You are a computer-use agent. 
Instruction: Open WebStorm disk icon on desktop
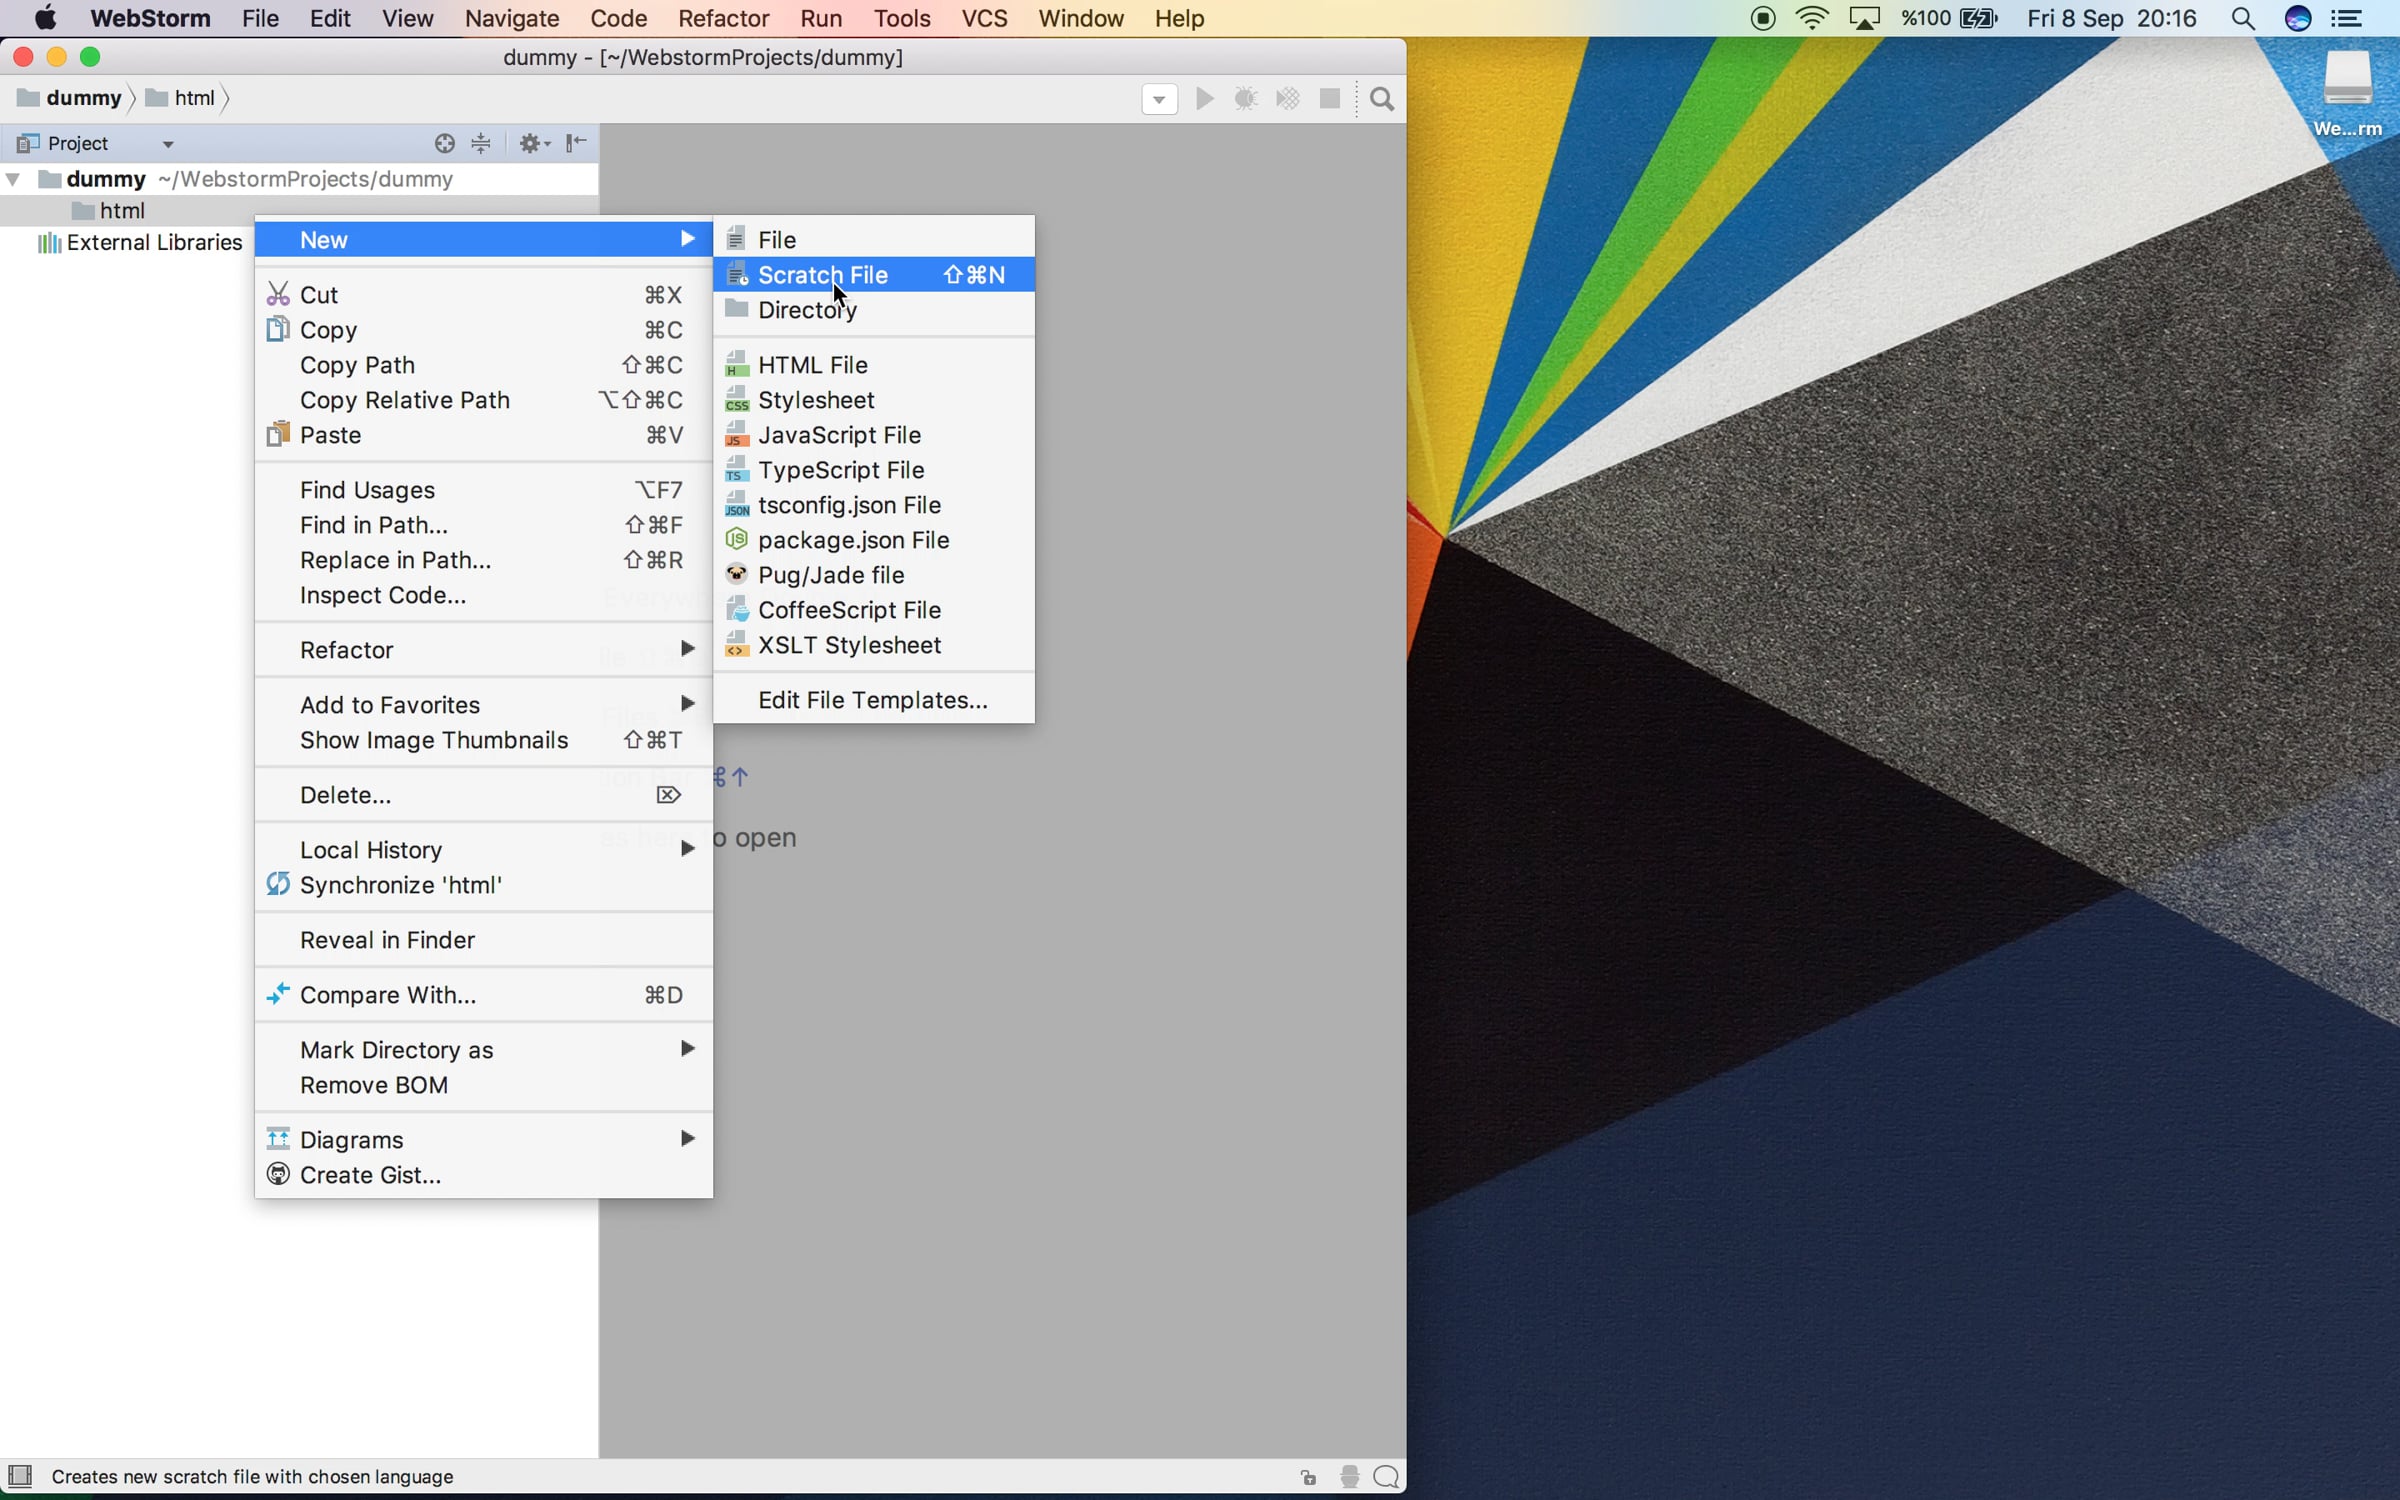(2348, 94)
